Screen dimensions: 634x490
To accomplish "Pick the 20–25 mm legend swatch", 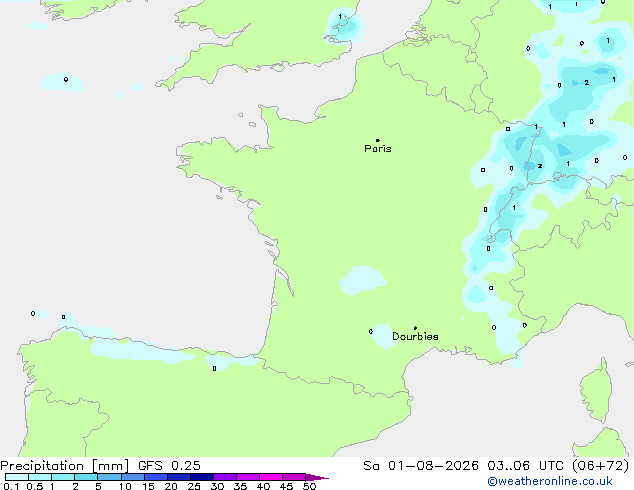I will tap(179, 477).
